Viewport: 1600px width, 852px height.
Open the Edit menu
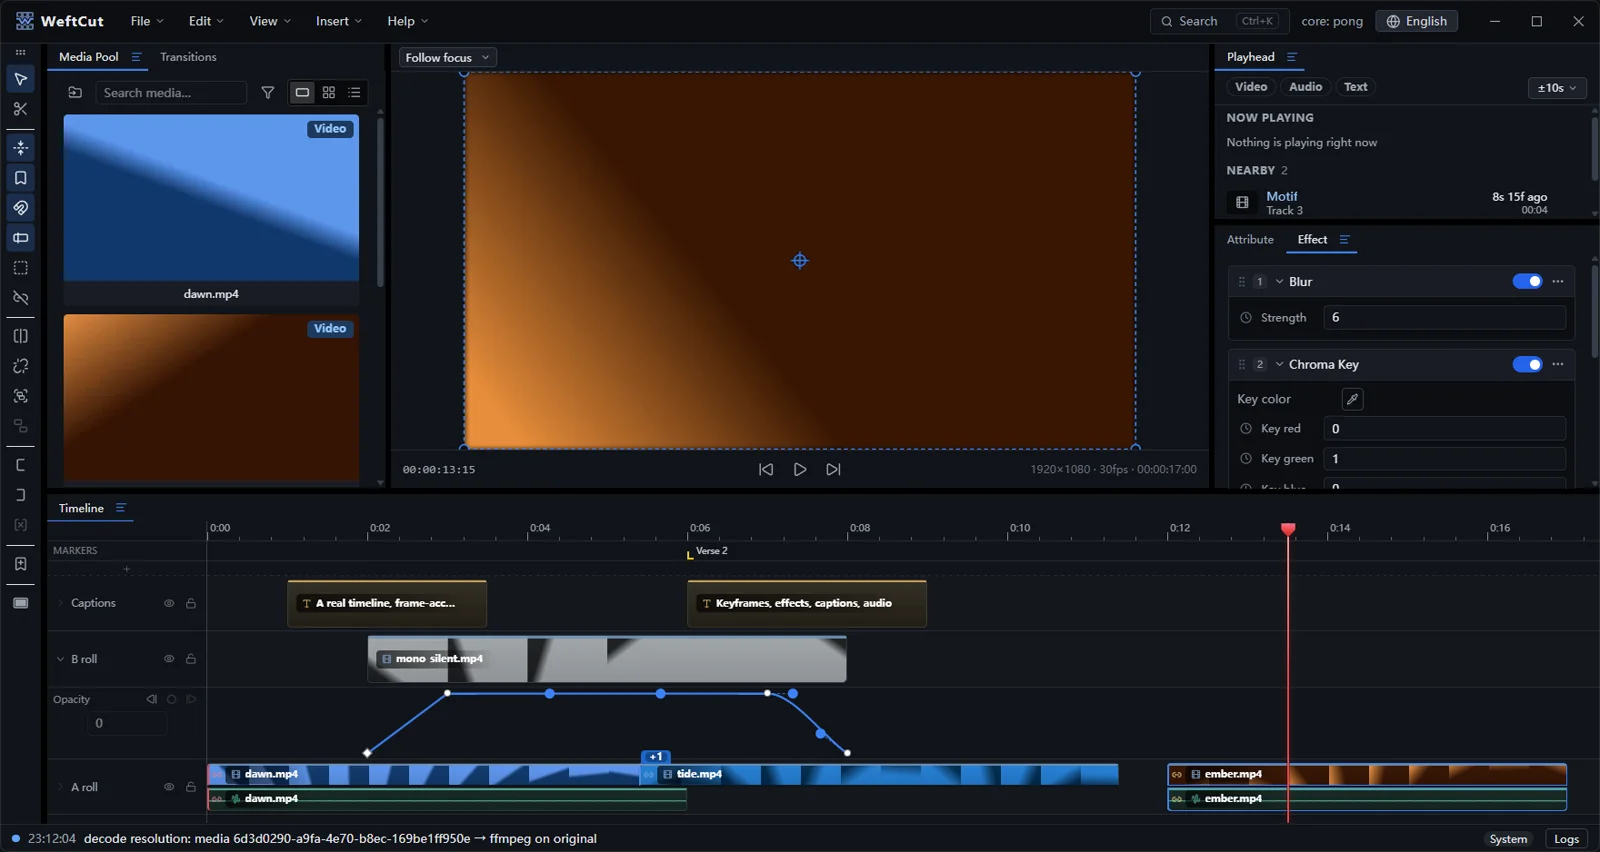click(x=206, y=21)
